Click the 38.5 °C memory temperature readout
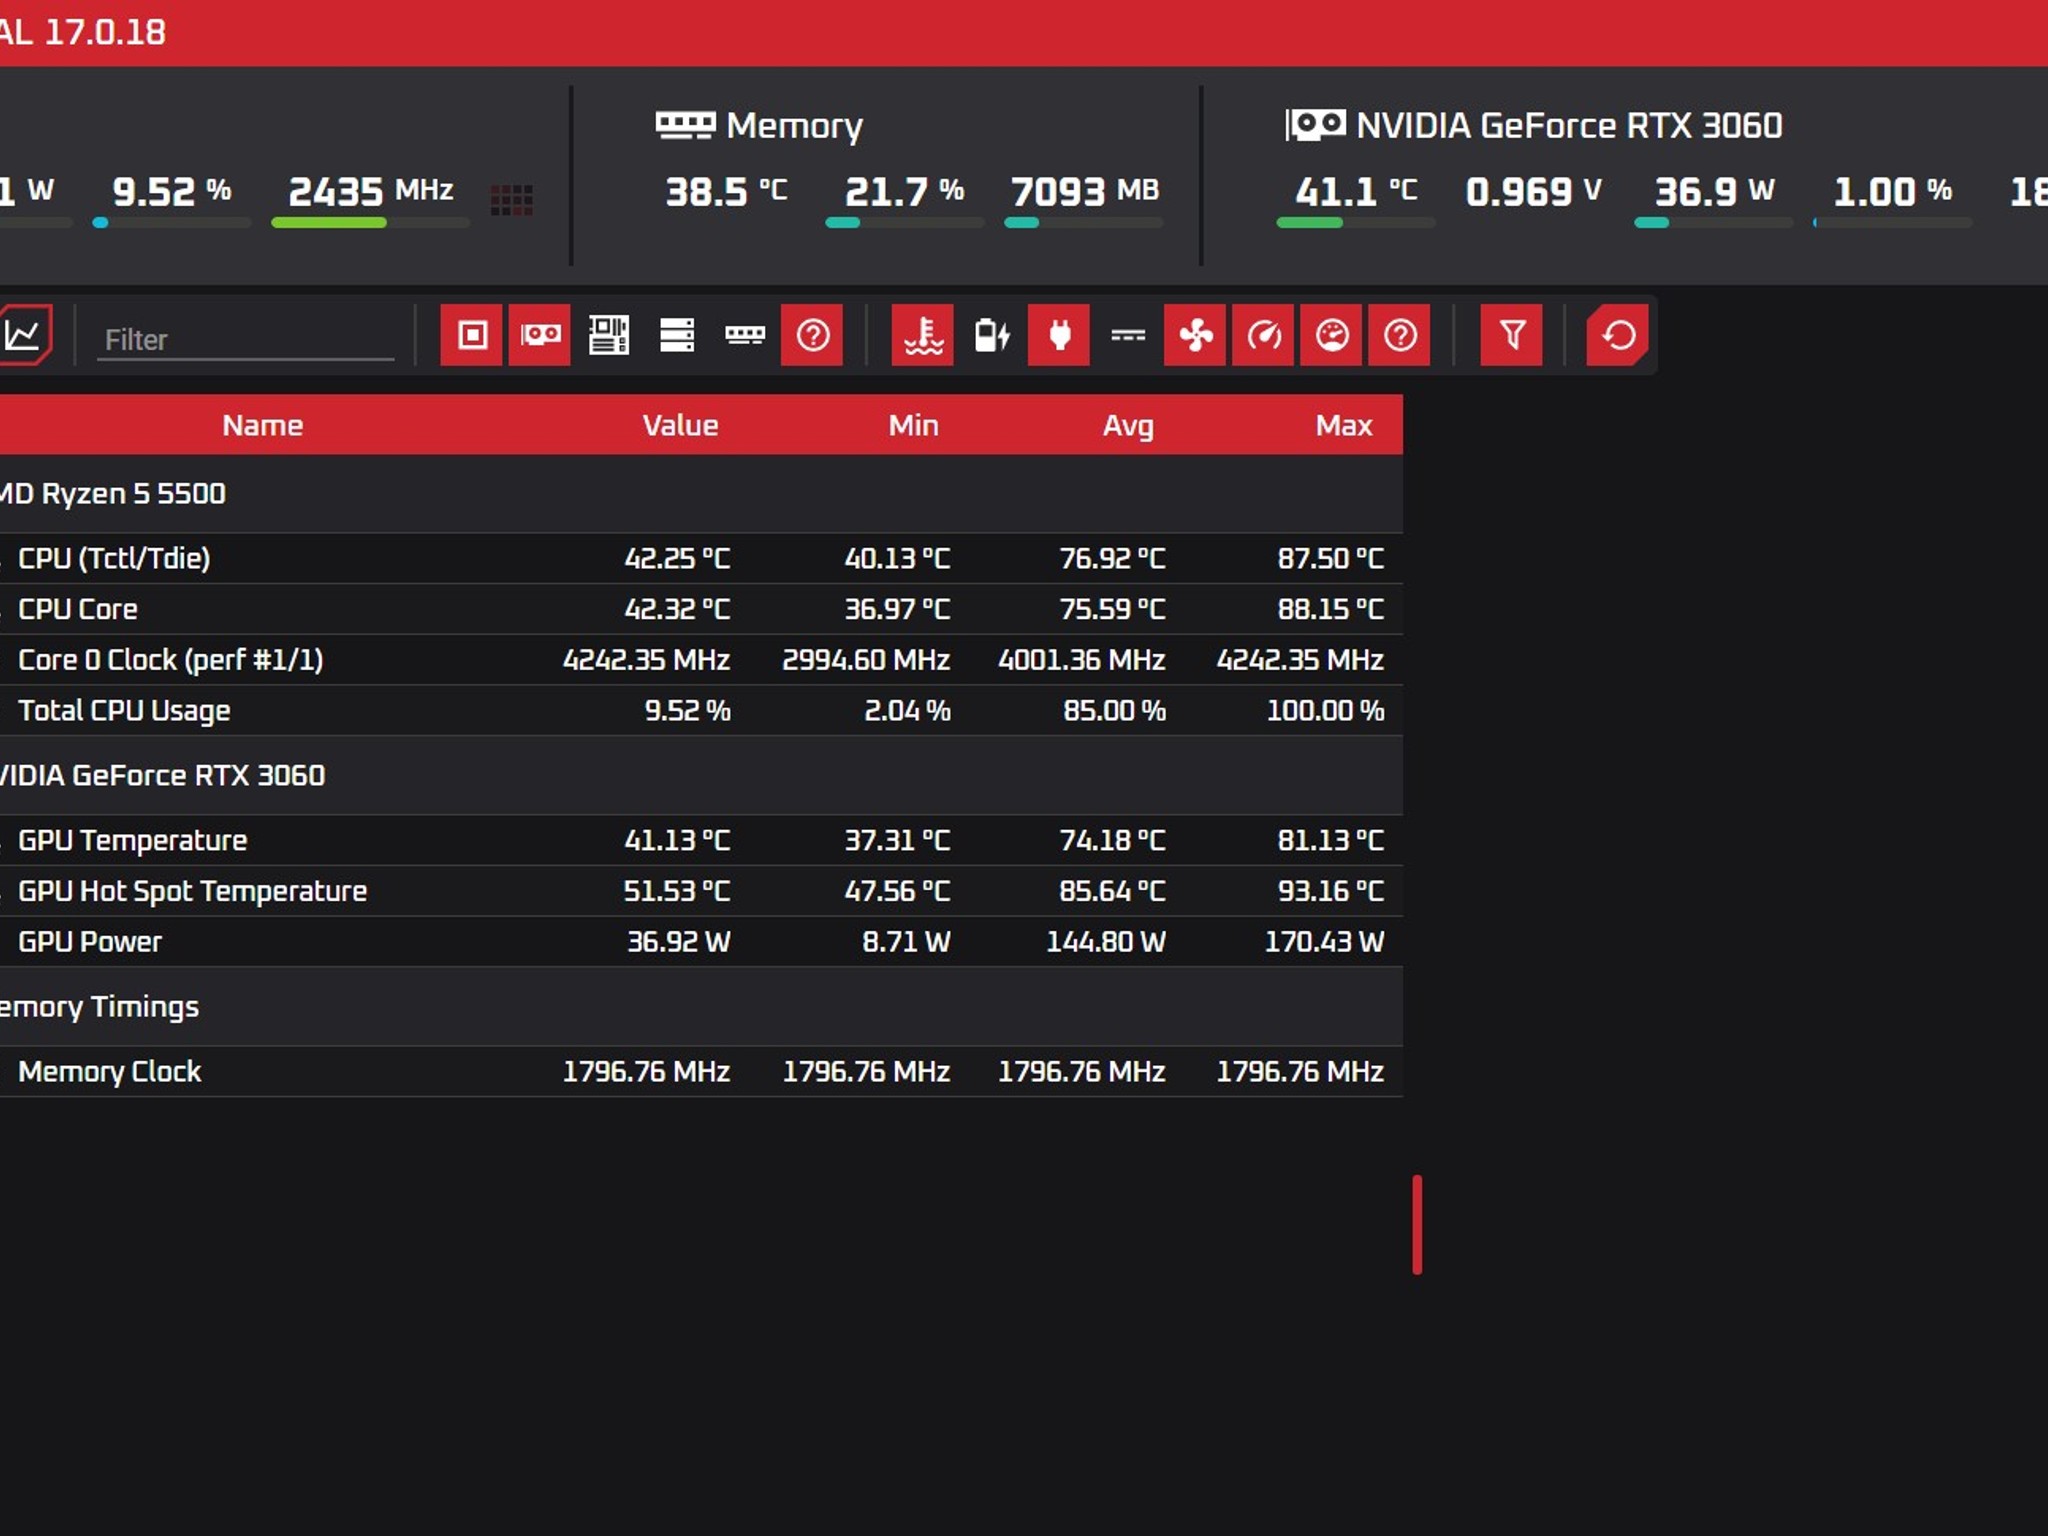 [x=727, y=191]
